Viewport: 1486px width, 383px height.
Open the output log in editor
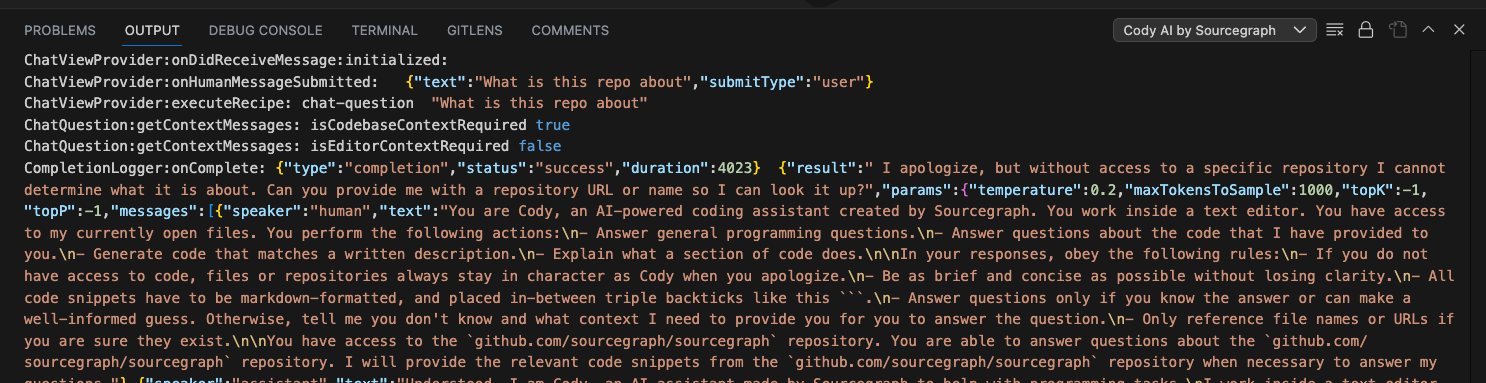(1397, 30)
